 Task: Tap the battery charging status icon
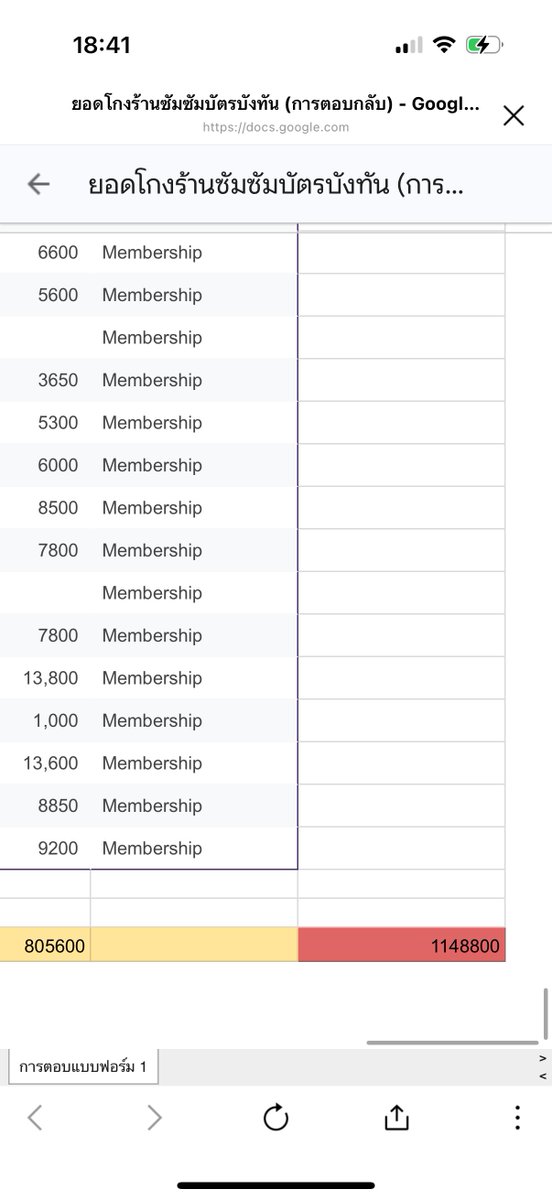(484, 45)
